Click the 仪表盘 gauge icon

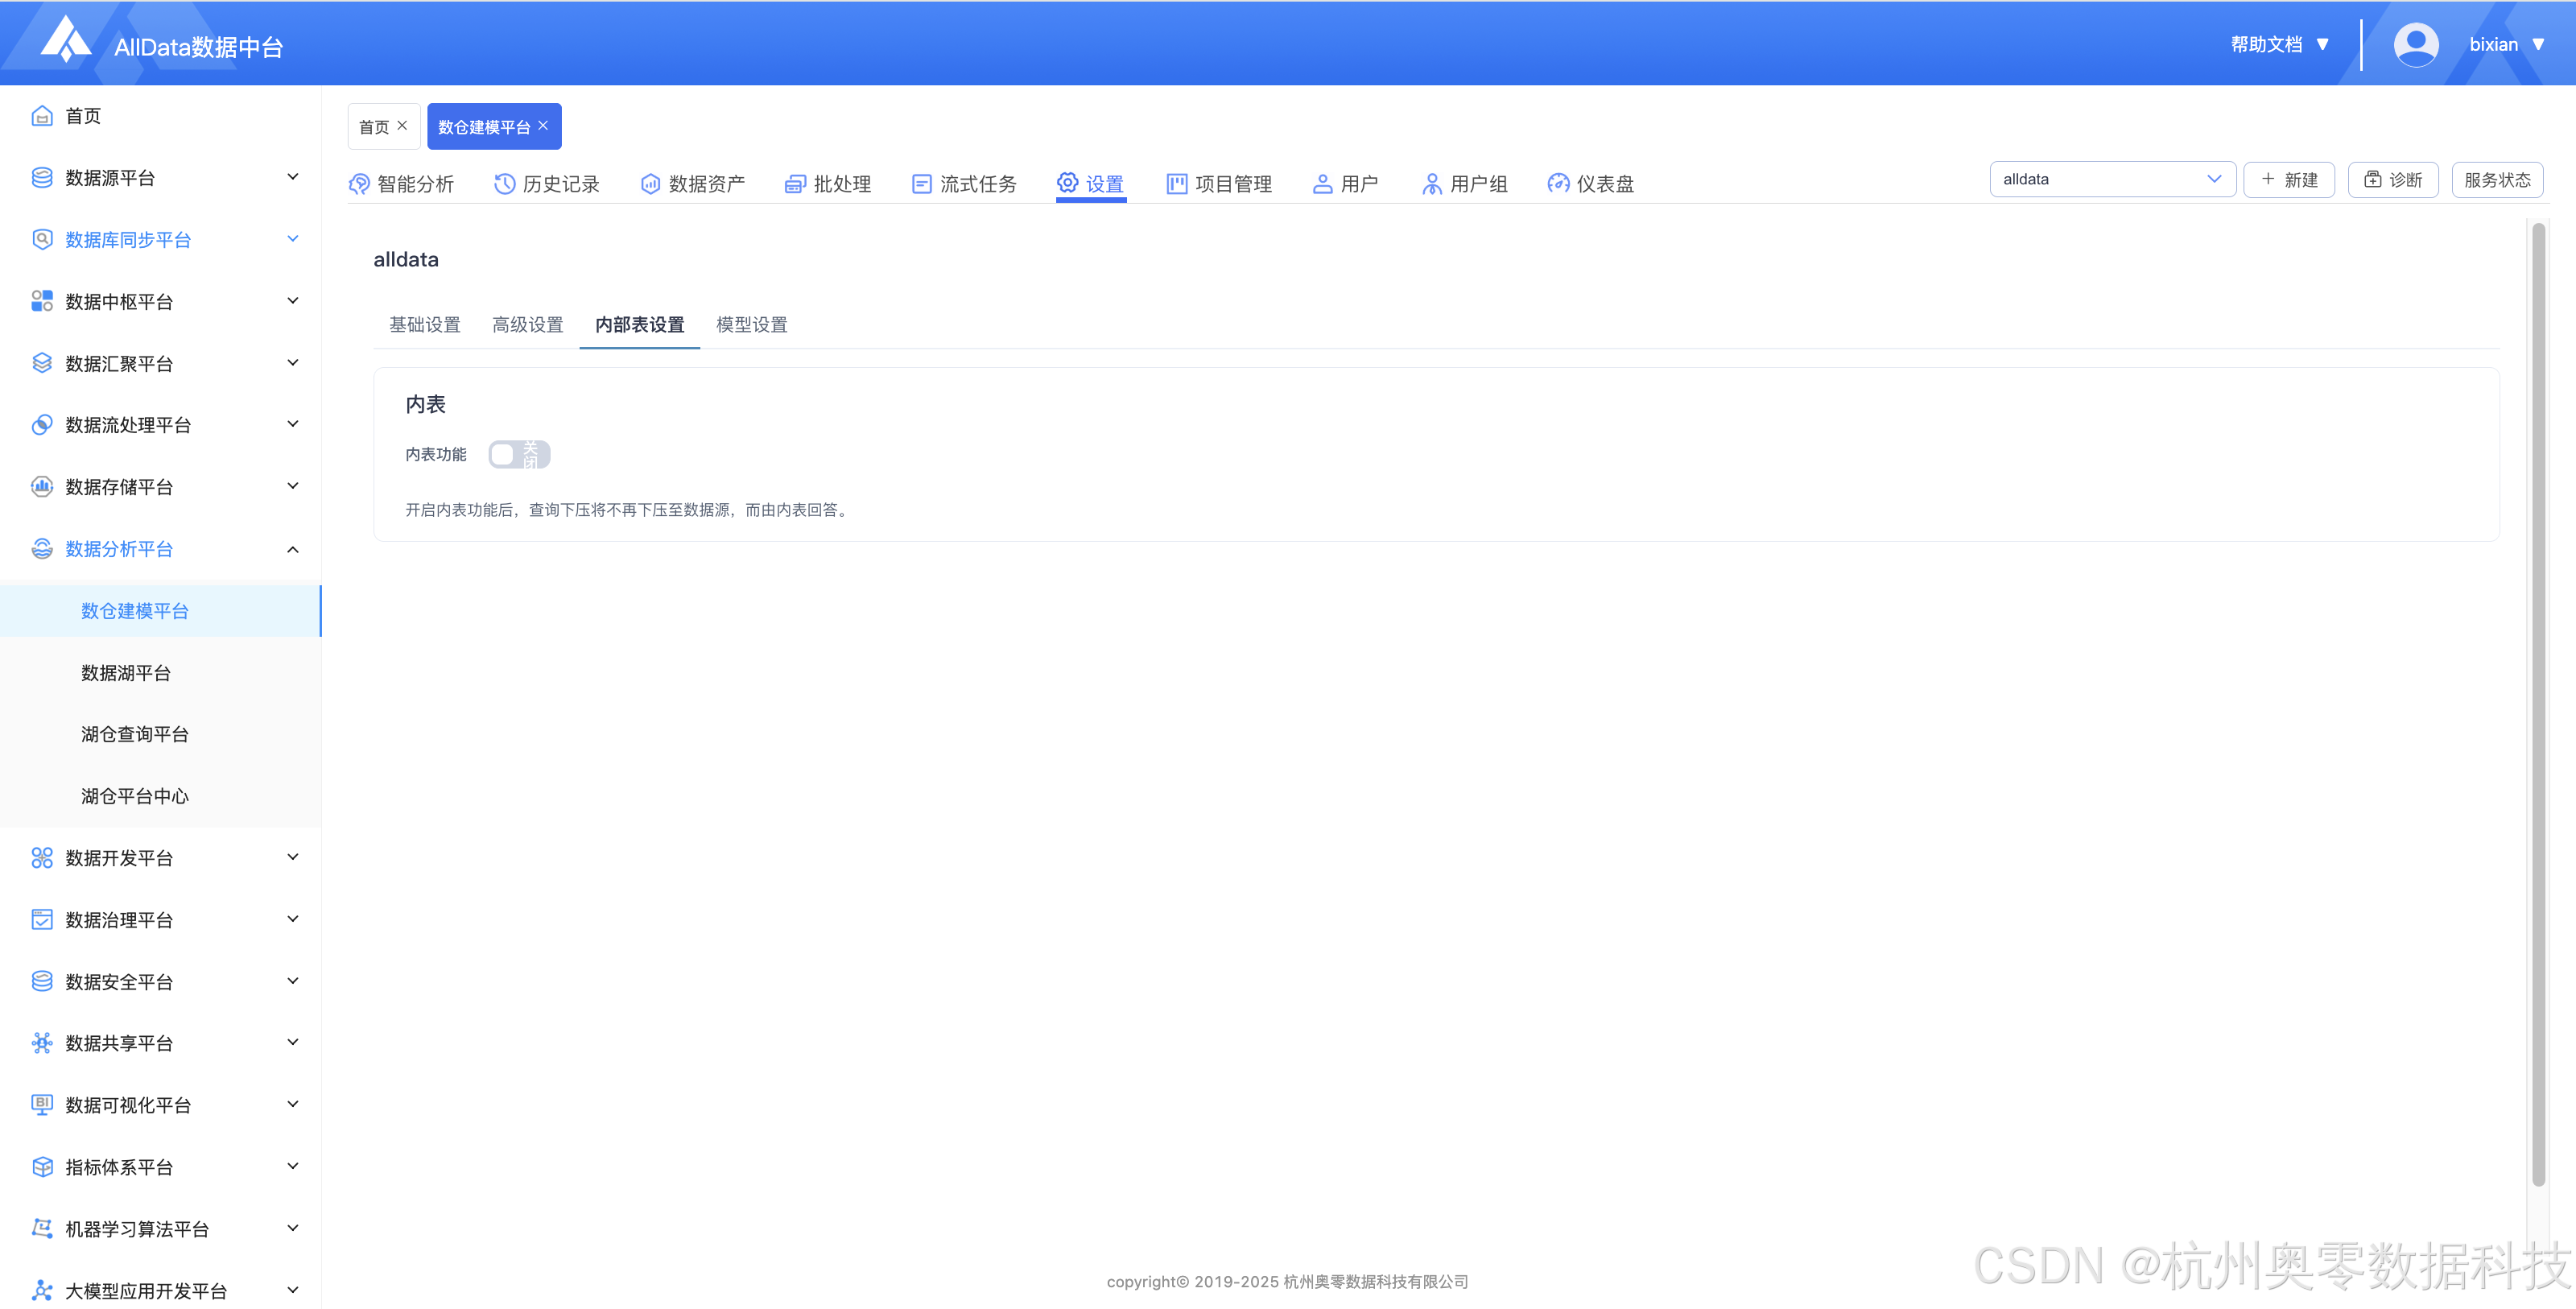click(1558, 184)
